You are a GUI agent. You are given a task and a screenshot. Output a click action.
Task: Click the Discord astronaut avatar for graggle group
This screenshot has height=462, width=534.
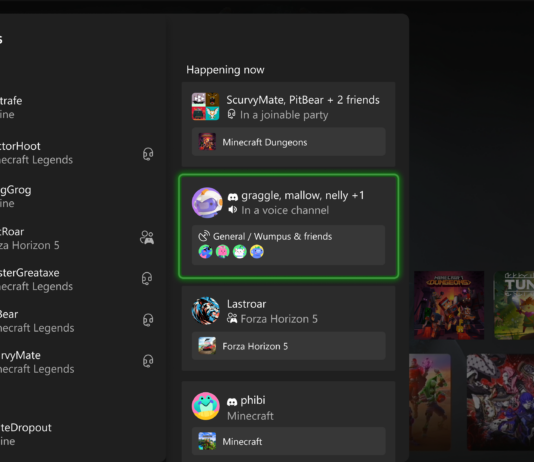pos(207,203)
